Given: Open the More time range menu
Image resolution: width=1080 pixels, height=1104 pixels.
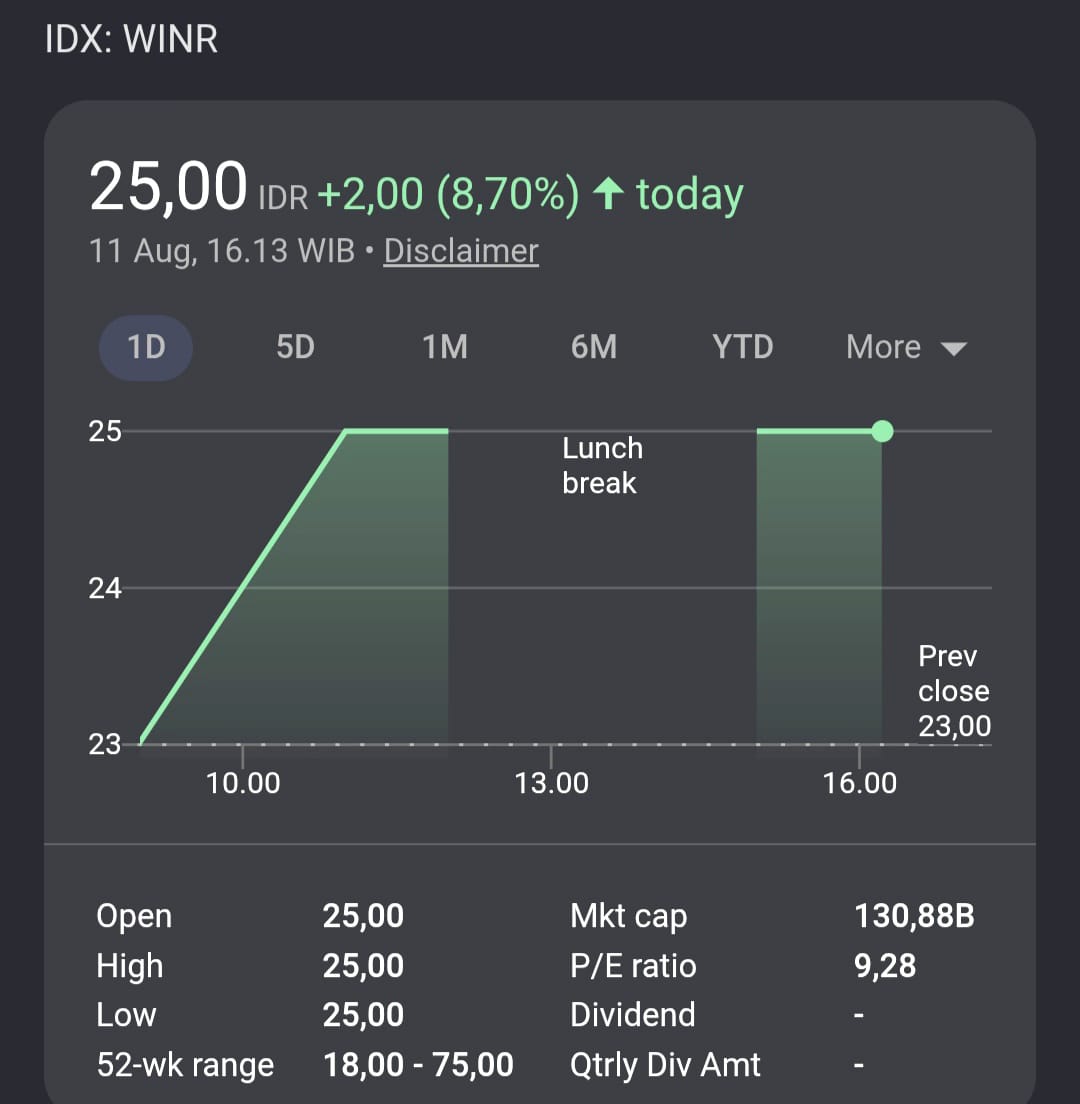Looking at the screenshot, I should (x=906, y=347).
